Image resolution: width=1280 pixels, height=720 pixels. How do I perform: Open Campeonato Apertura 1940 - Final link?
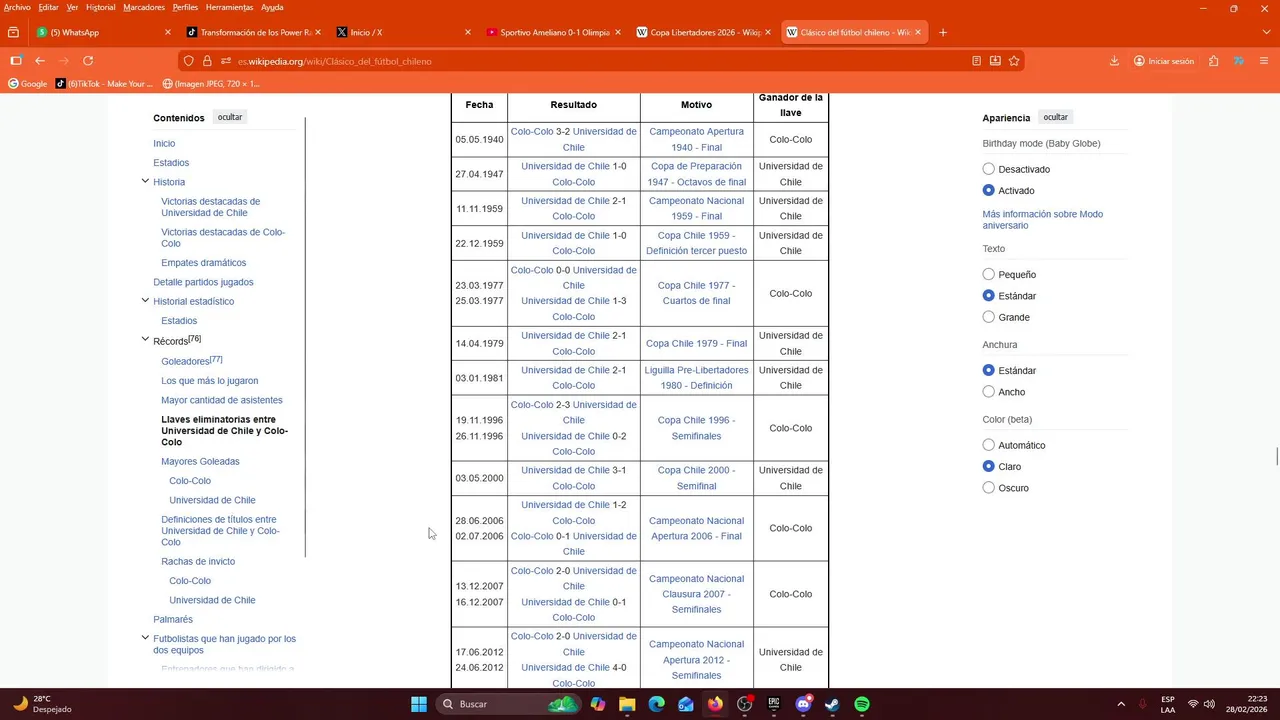coord(696,139)
